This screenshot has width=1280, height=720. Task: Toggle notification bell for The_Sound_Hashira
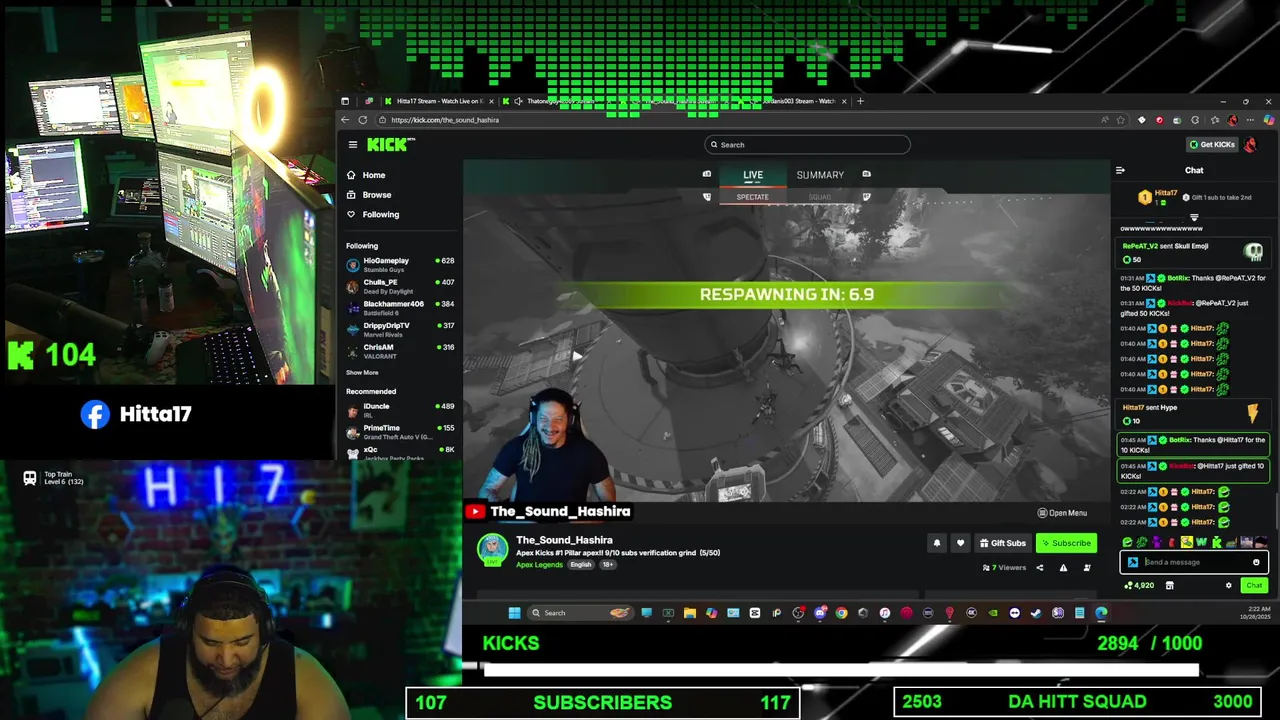click(936, 543)
